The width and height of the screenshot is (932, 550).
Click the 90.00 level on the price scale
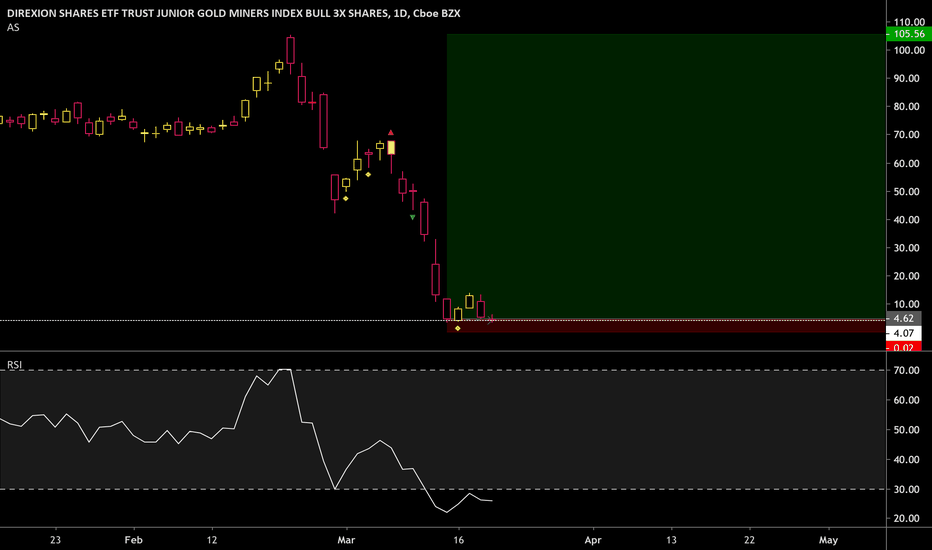click(x=906, y=78)
